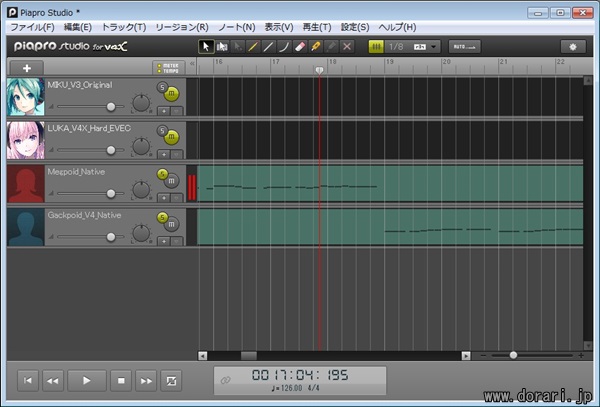Click MIKU_V3_Original volume slider
The width and height of the screenshot is (600, 407).
click(x=91, y=107)
